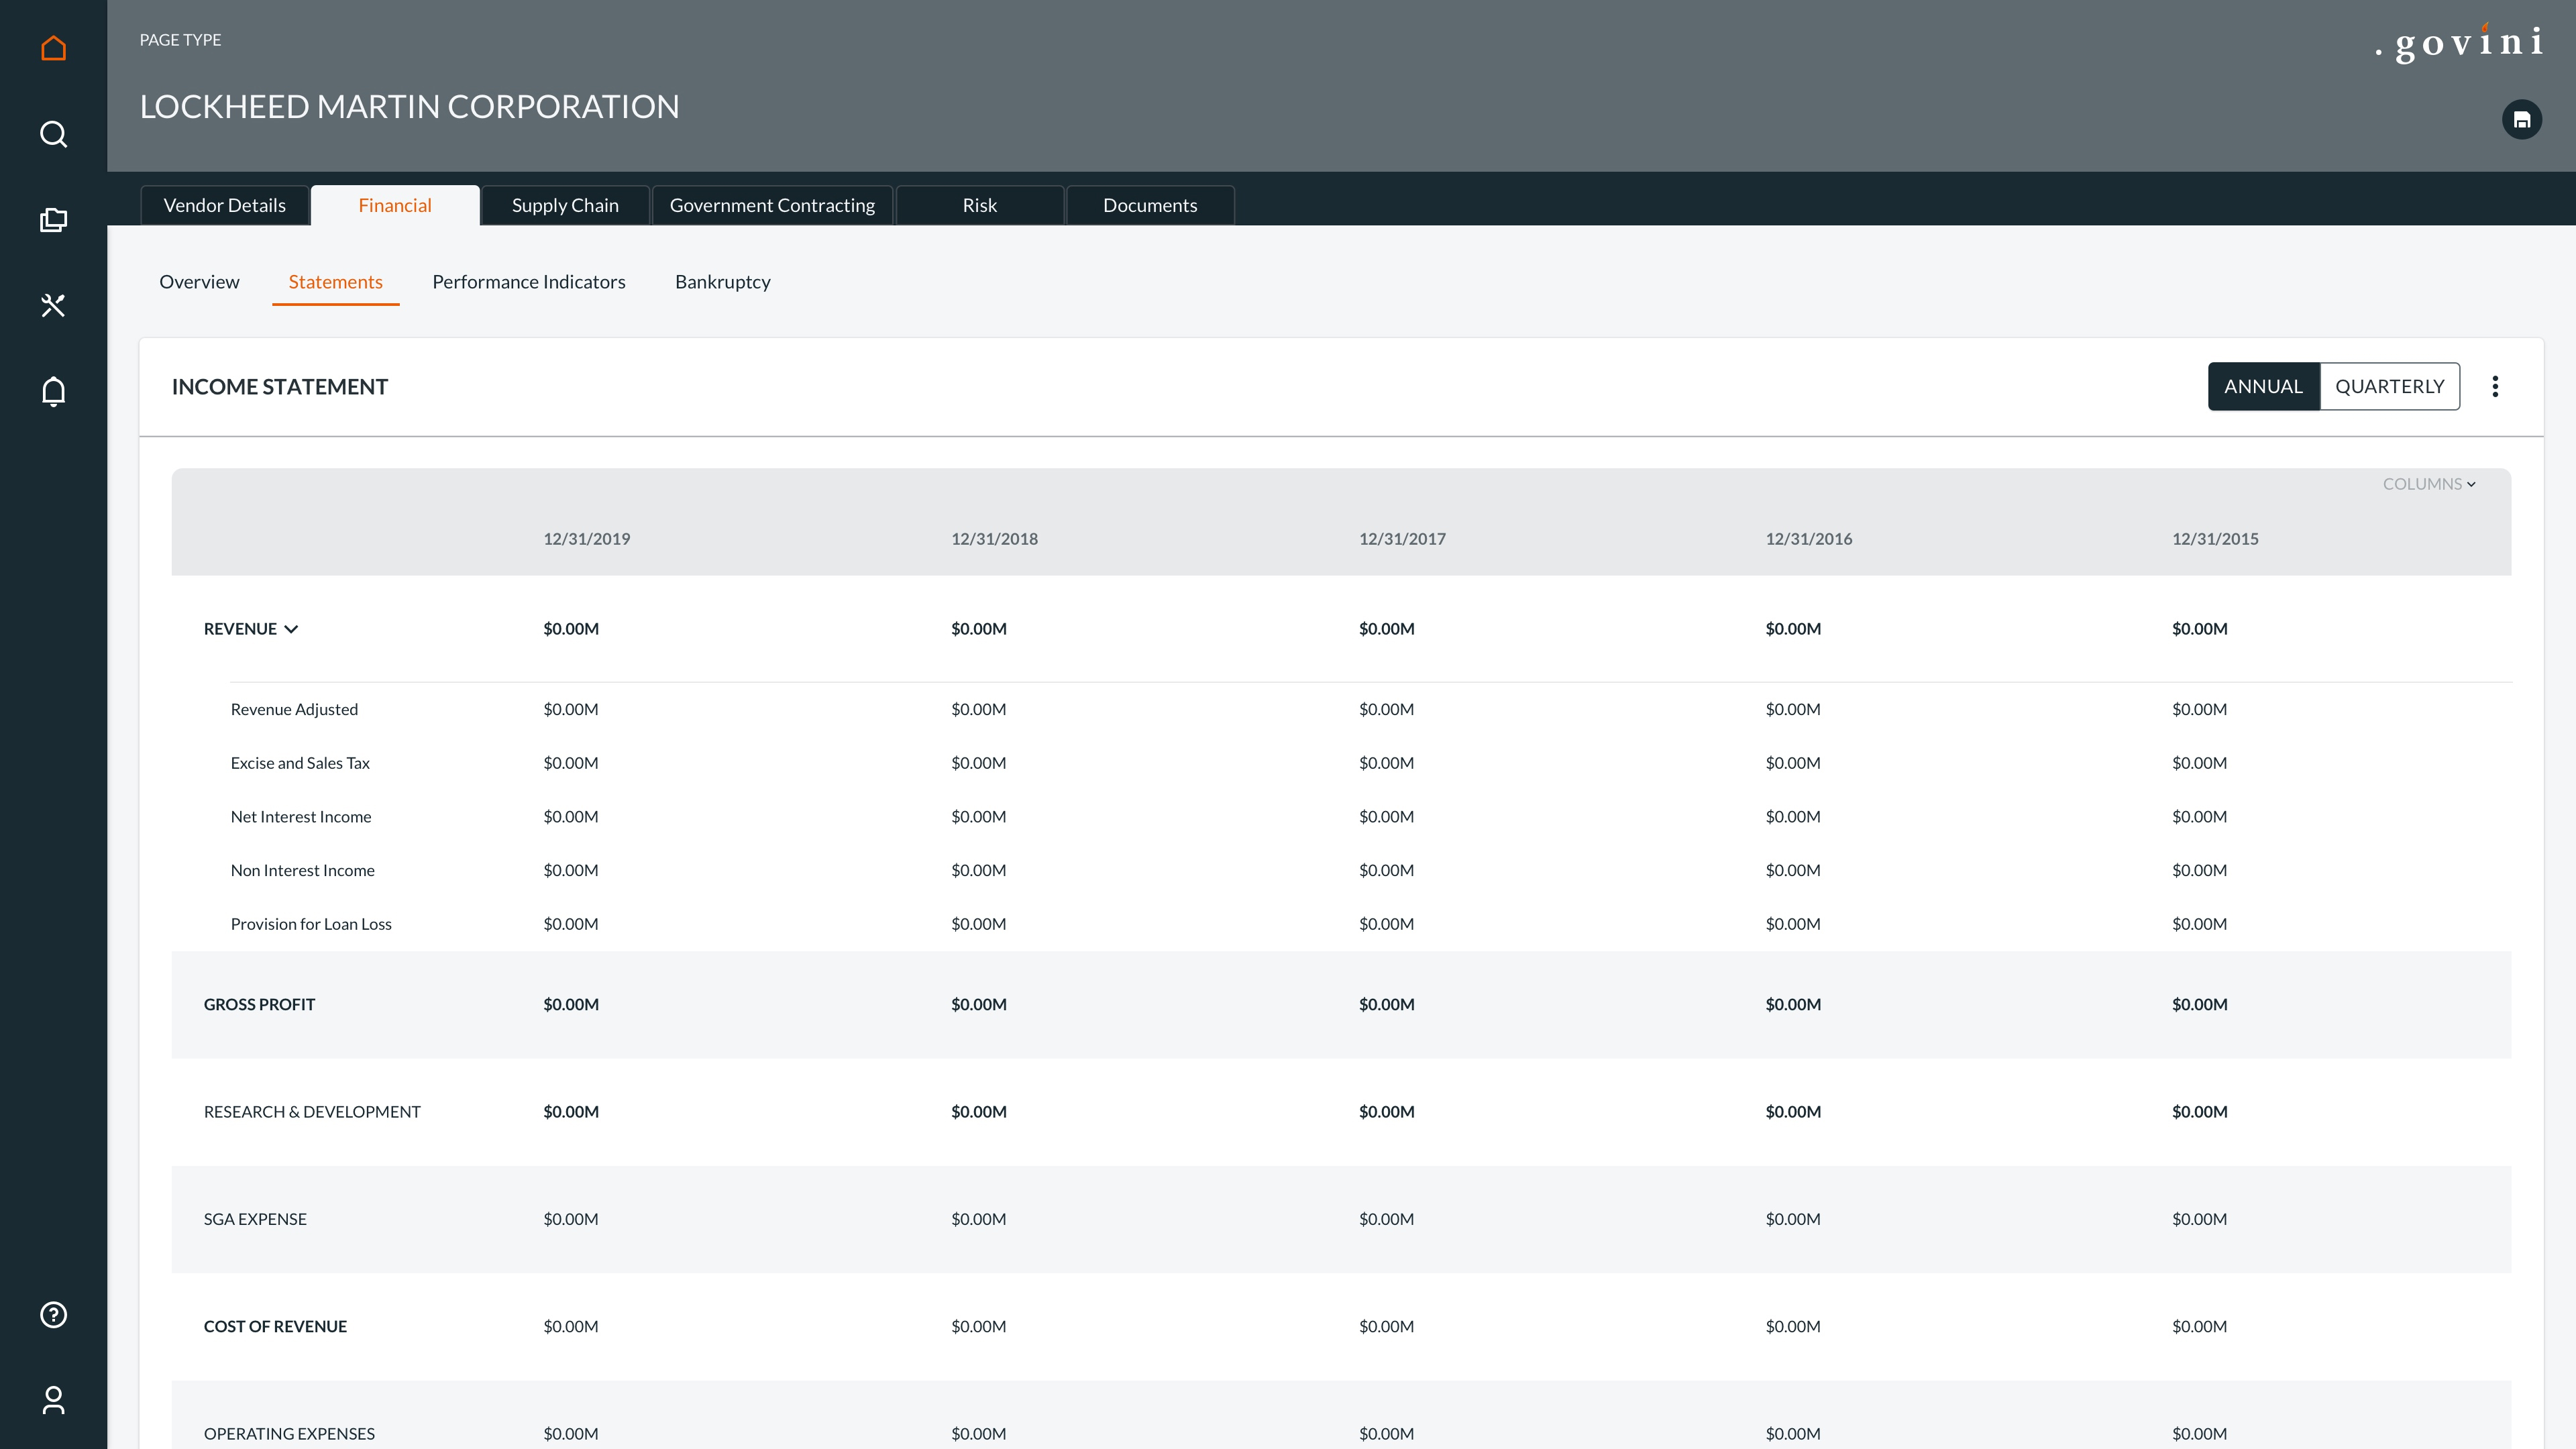The image size is (2576, 1449).
Task: Switch income statement to Annual view
Action: click(x=2263, y=386)
